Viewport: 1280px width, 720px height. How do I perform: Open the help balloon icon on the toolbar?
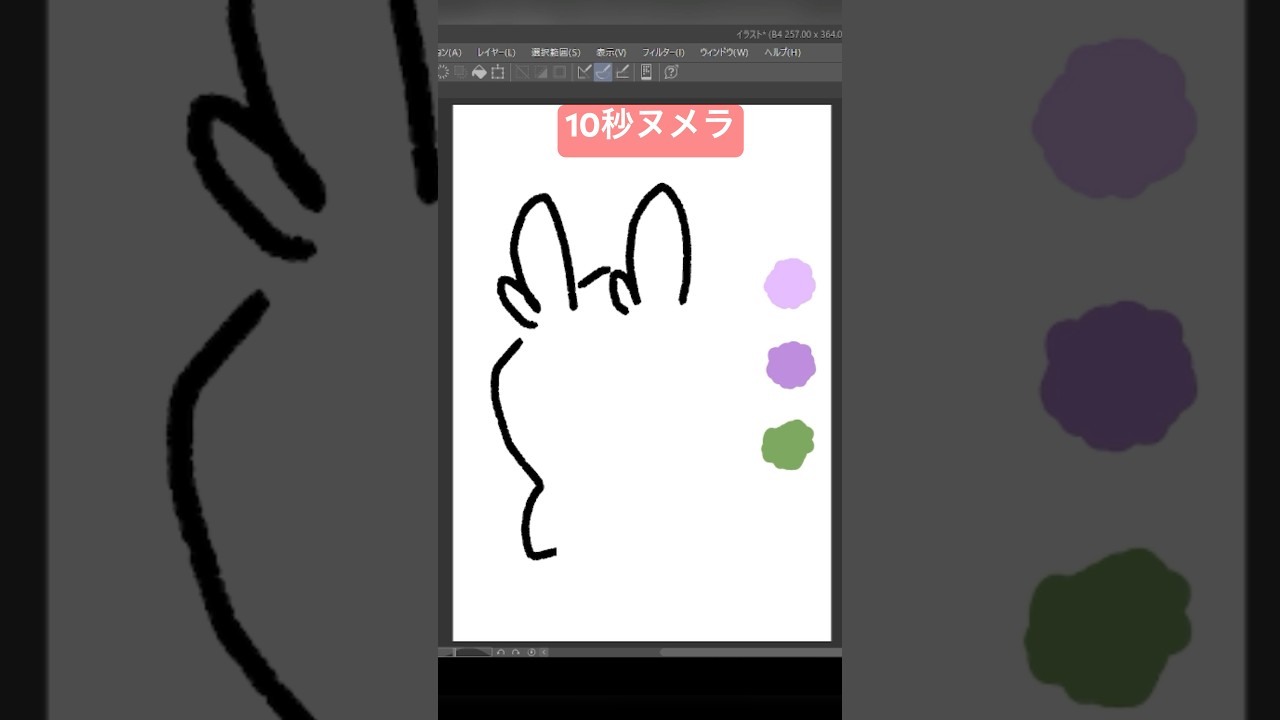coord(671,71)
